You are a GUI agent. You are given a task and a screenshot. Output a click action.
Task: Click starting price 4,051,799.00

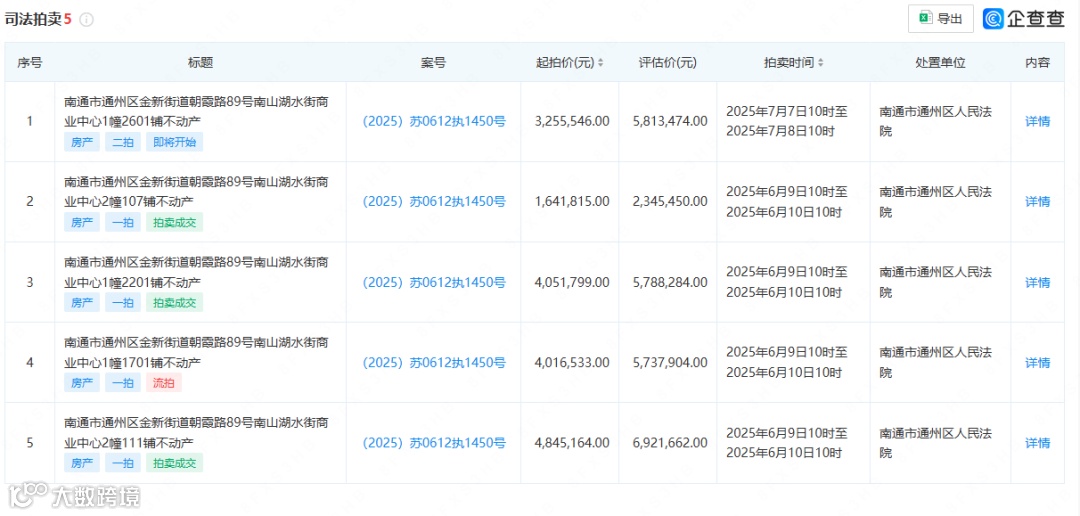pos(572,282)
